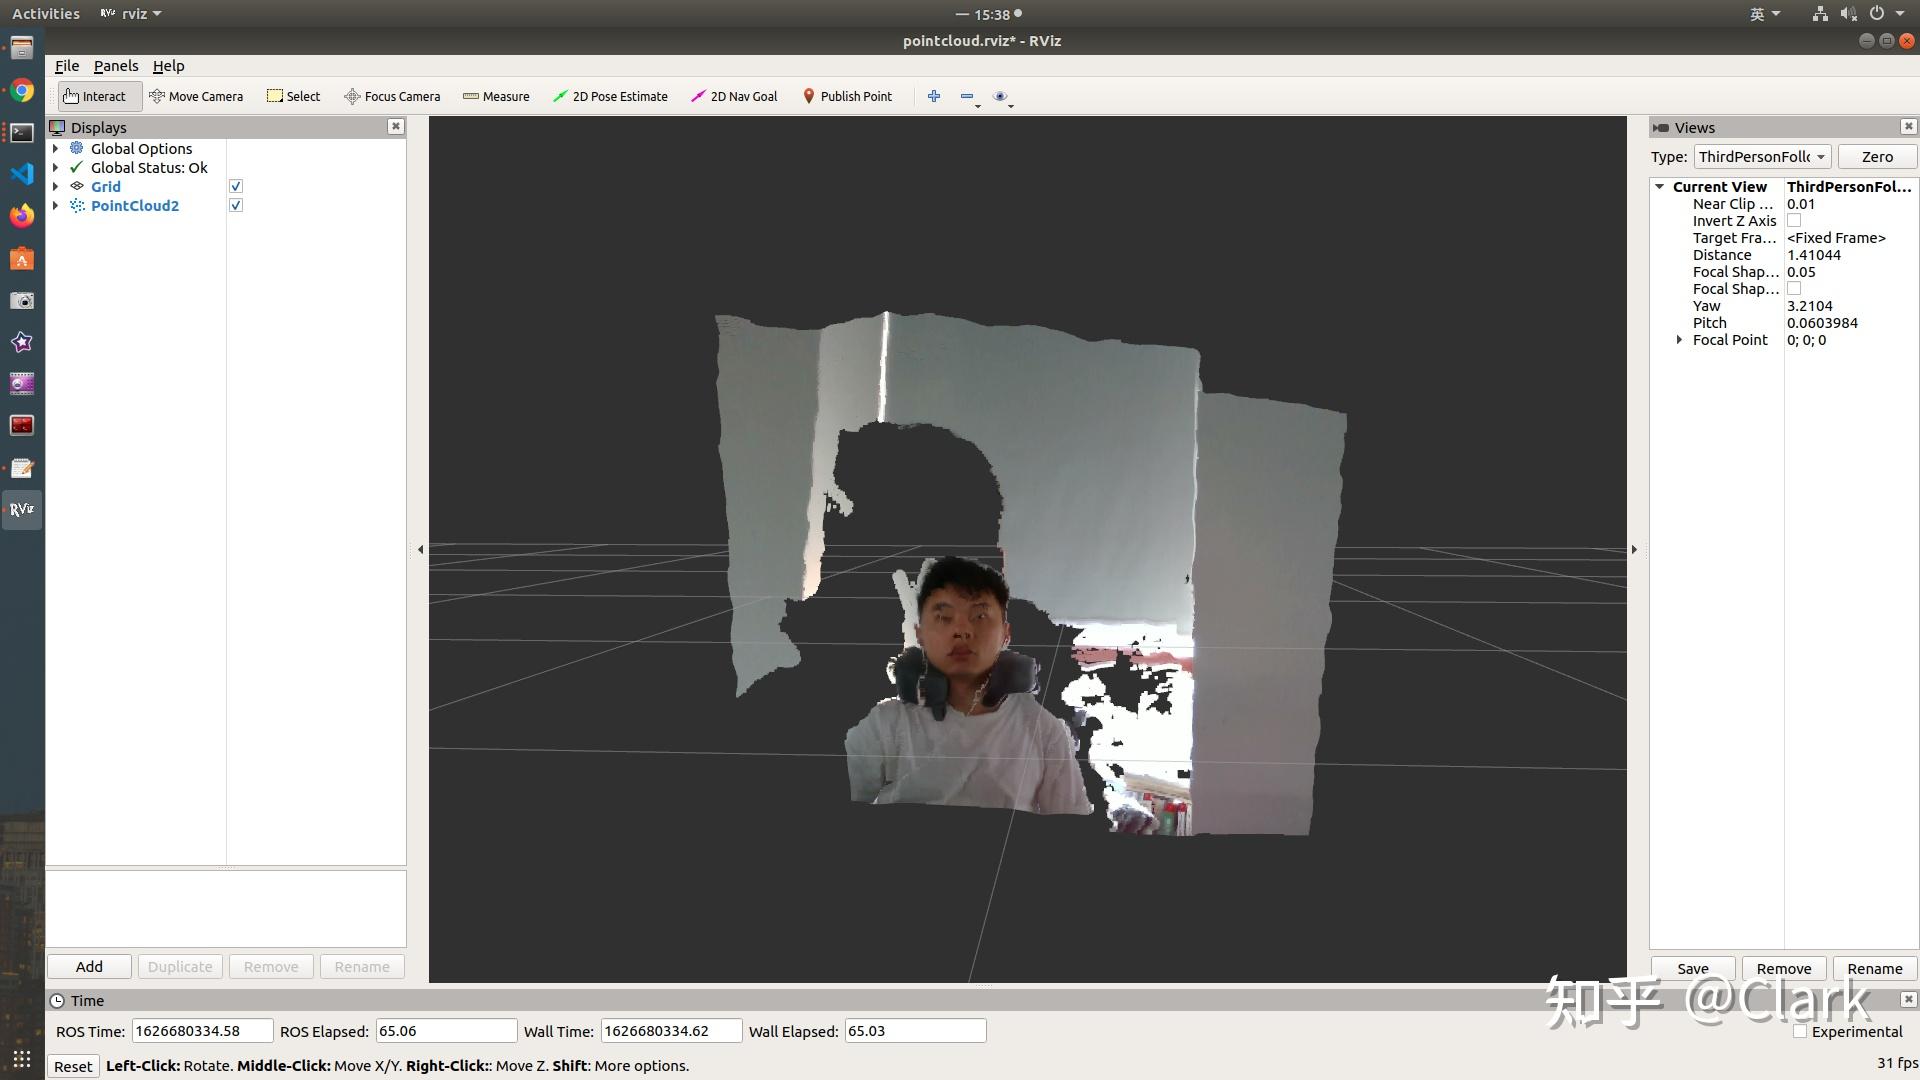Click the ROS Time field
The image size is (1920, 1080).
pos(202,1031)
